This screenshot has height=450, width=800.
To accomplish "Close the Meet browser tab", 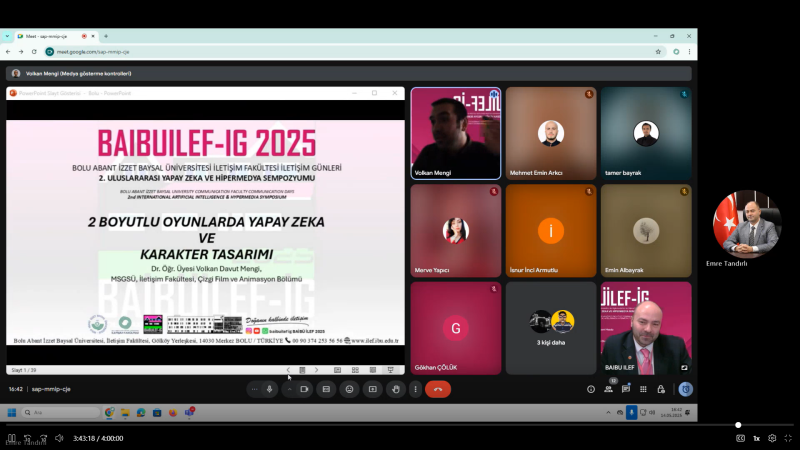I will pyautogui.click(x=93, y=36).
